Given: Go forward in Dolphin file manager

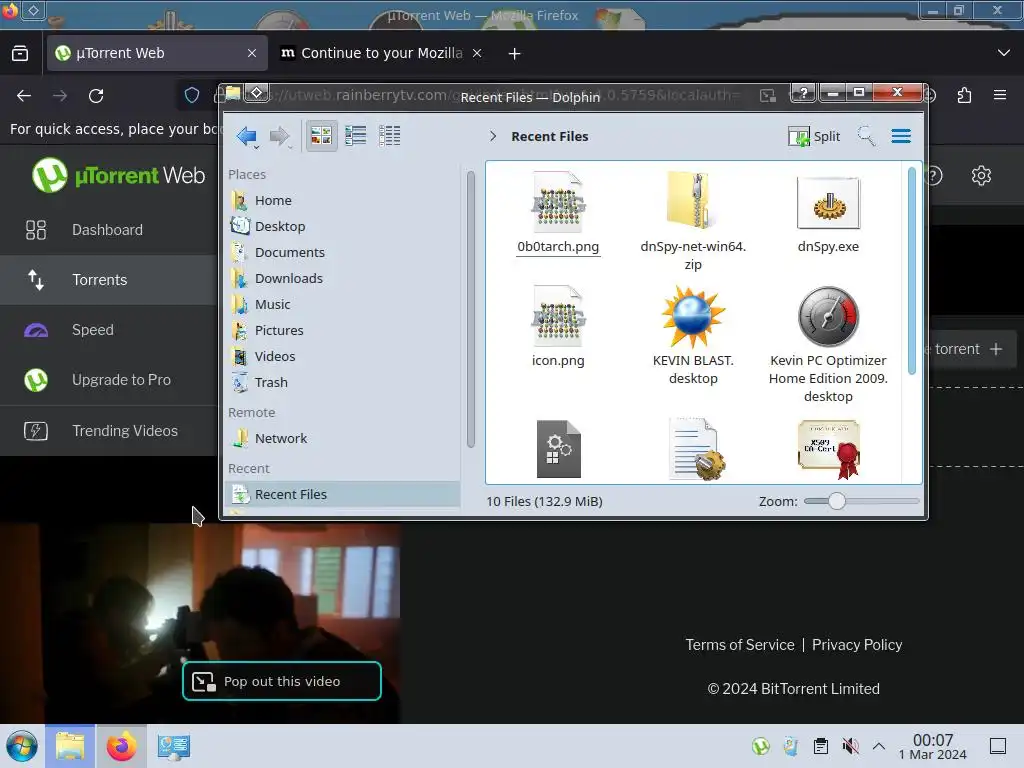Looking at the screenshot, I should point(280,136).
